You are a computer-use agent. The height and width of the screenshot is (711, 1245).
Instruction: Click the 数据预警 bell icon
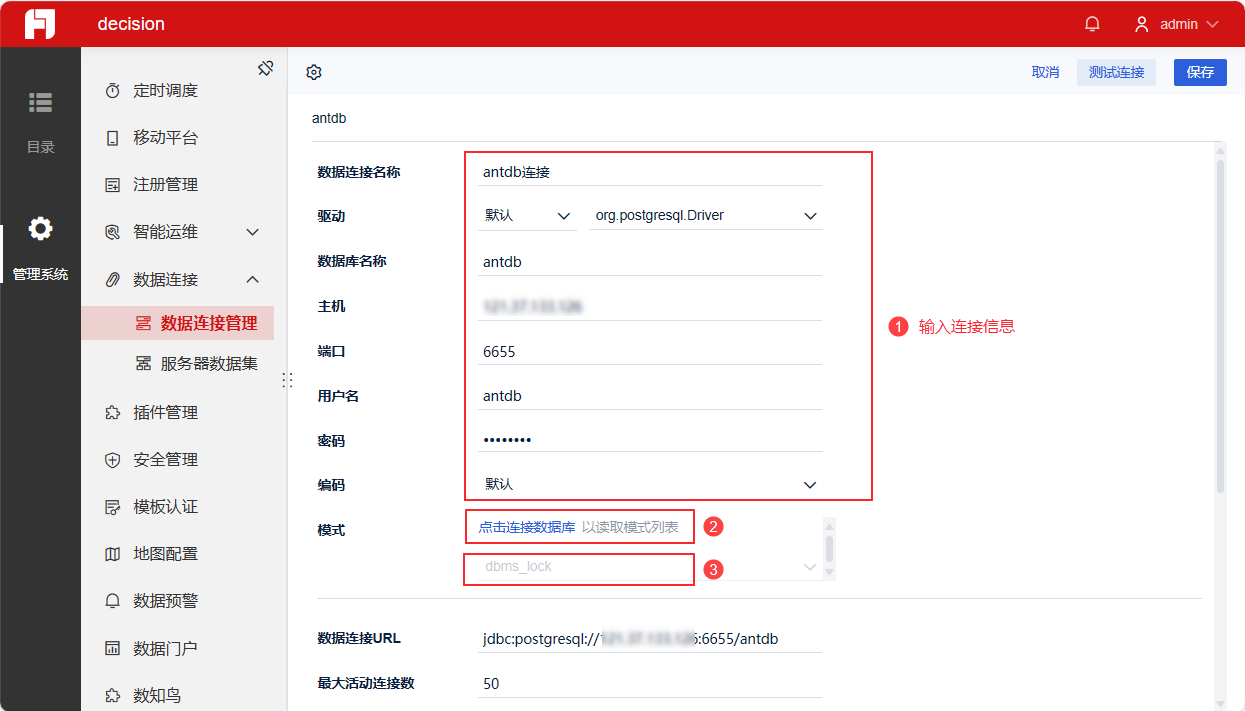pyautogui.click(x=113, y=601)
